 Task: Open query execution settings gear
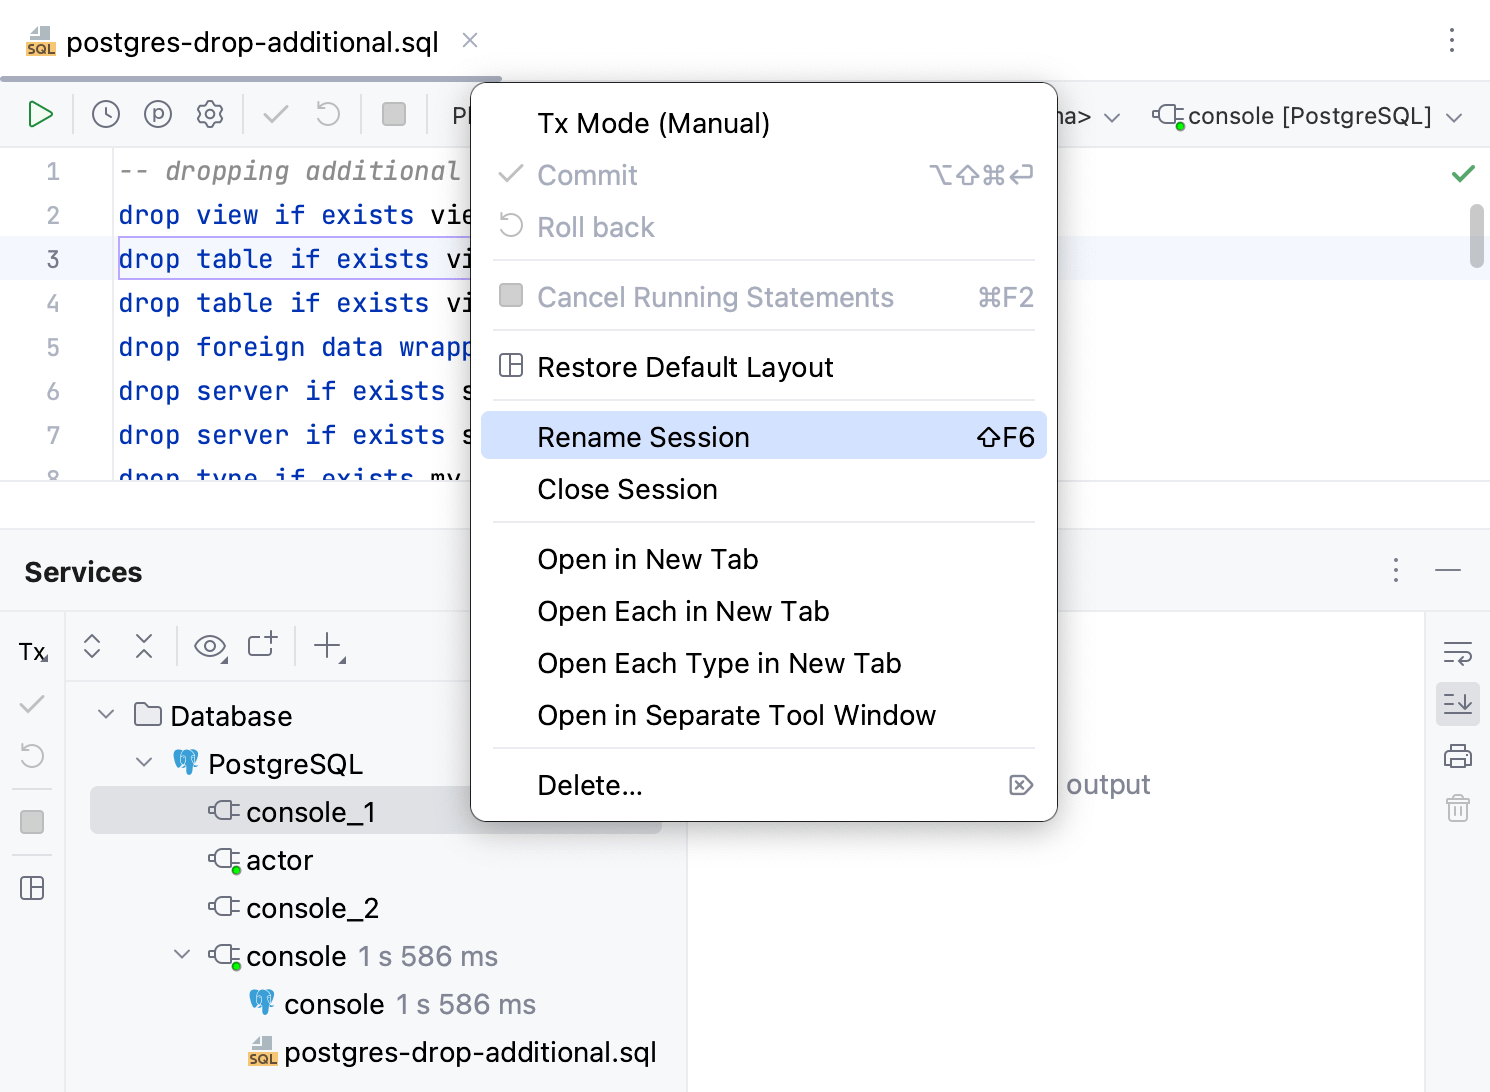[210, 115]
